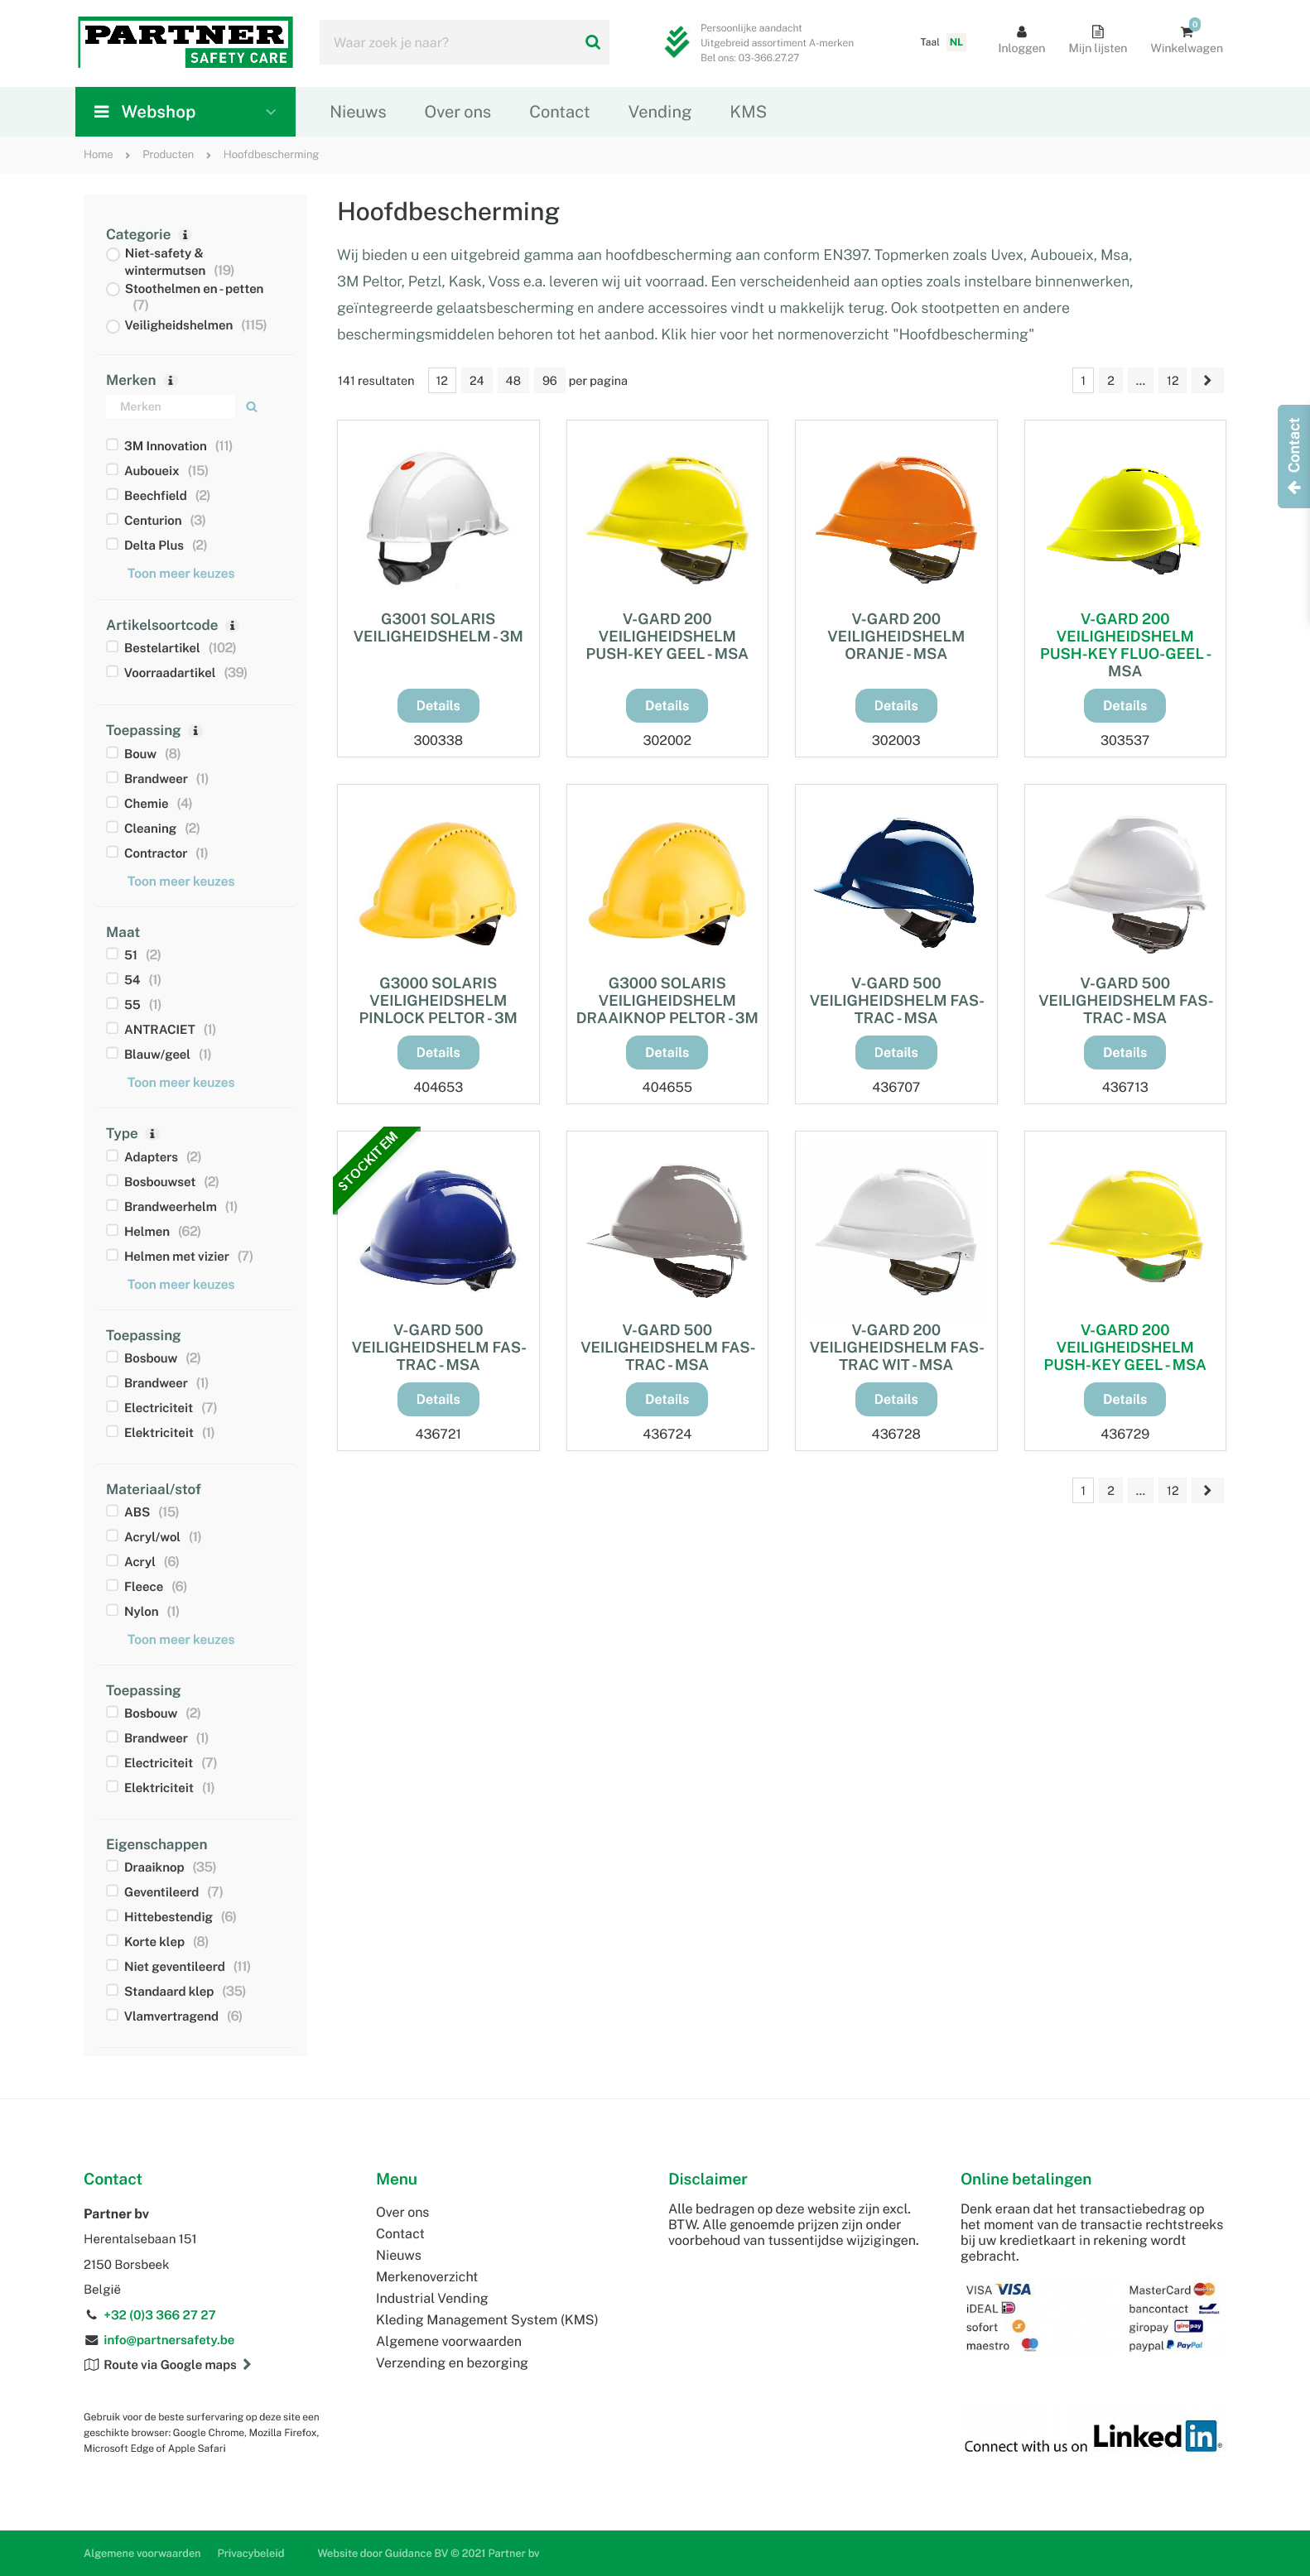Open the orange V-Gard 200 helmet image
This screenshot has height=2576, width=1310.
tap(896, 518)
